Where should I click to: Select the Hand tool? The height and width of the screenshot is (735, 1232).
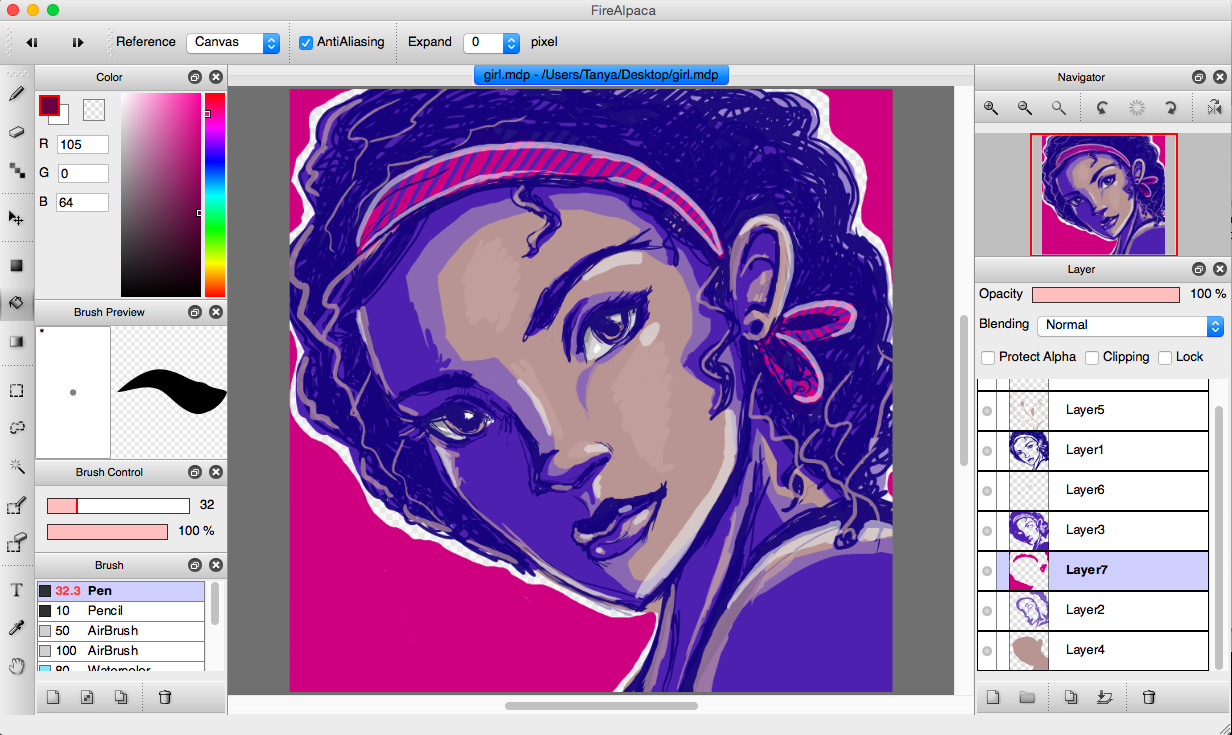(16, 666)
